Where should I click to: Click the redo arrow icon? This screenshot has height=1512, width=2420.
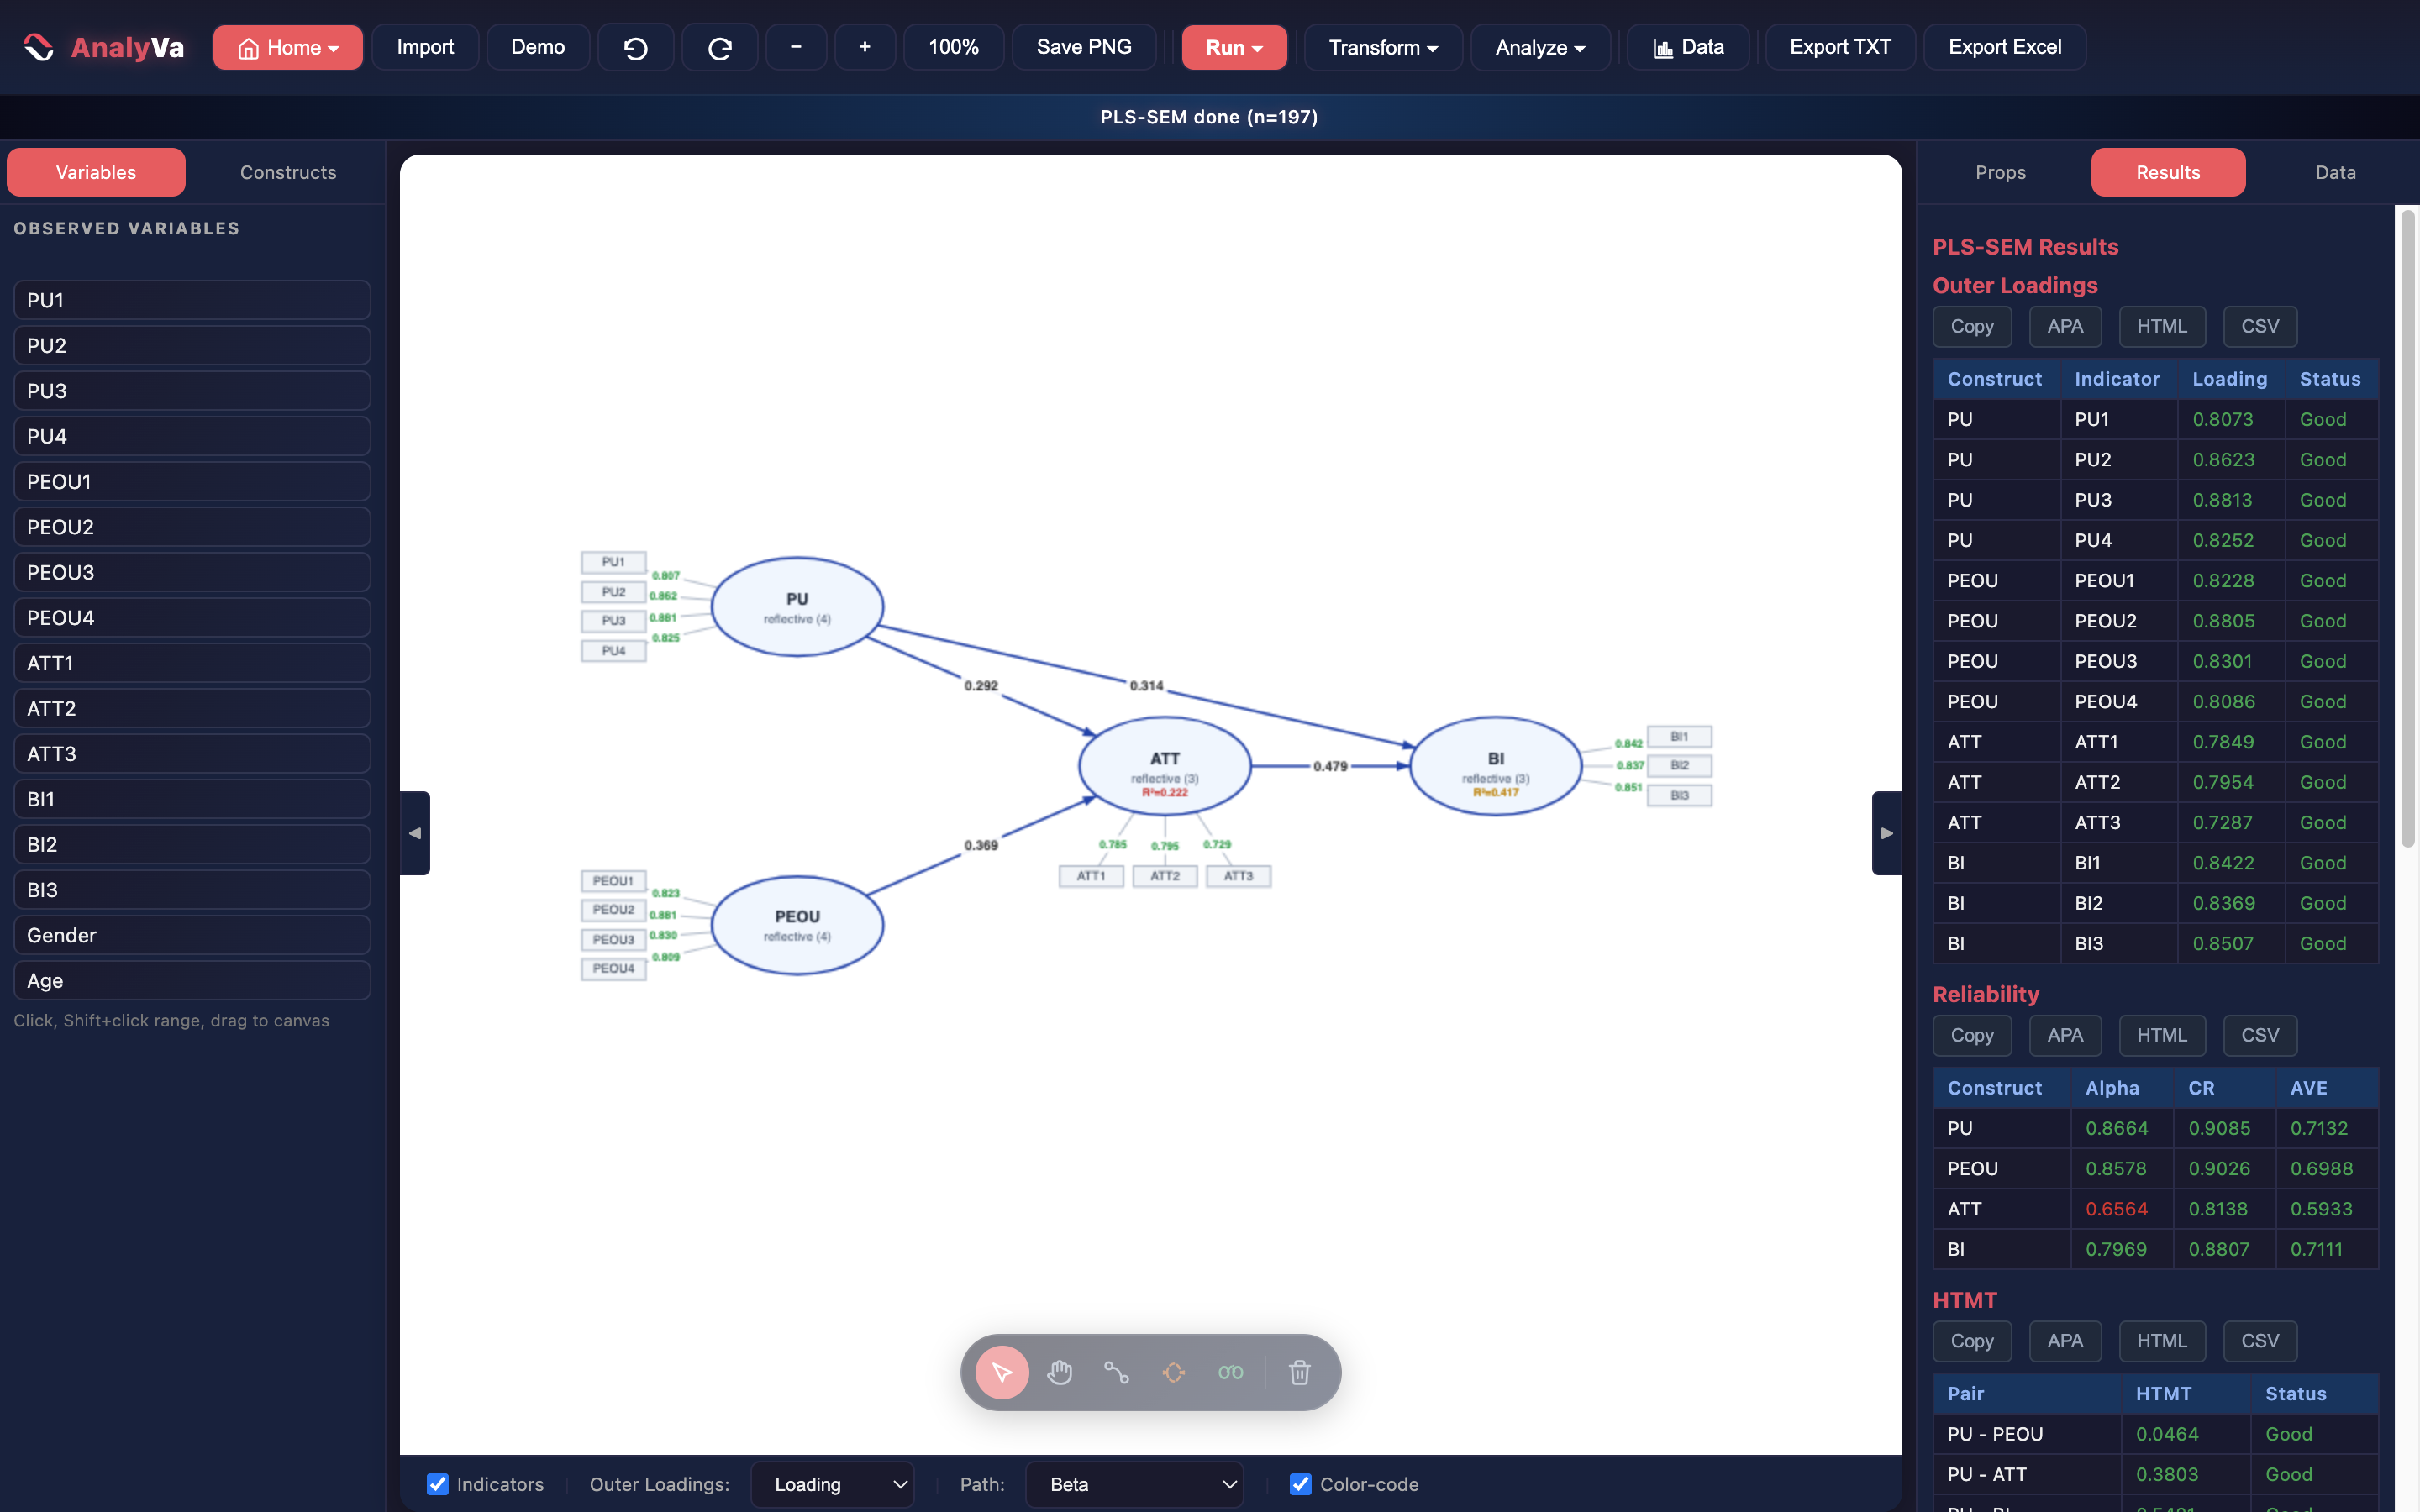[x=720, y=47]
